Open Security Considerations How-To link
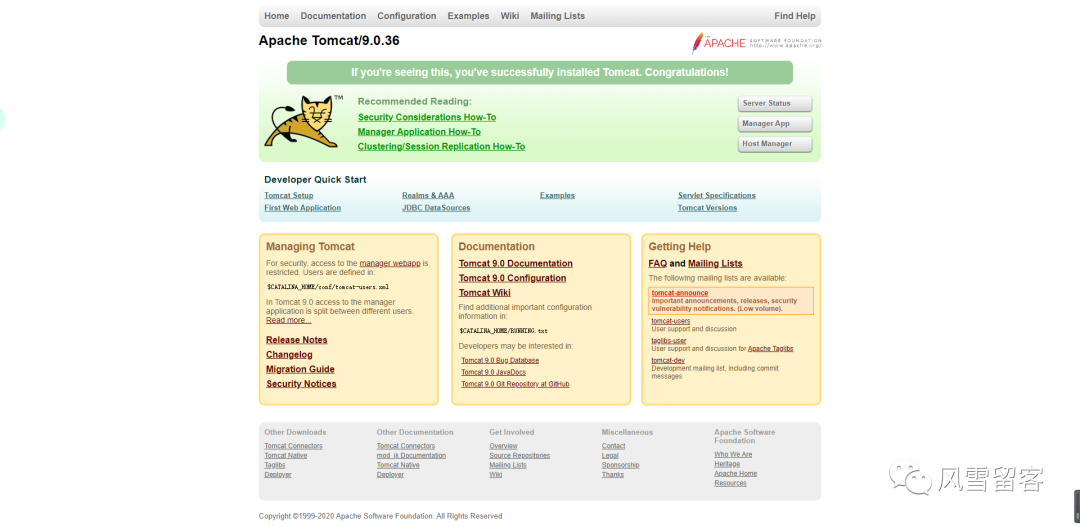Screen dimensions: 1080x527 [x=427, y=117]
